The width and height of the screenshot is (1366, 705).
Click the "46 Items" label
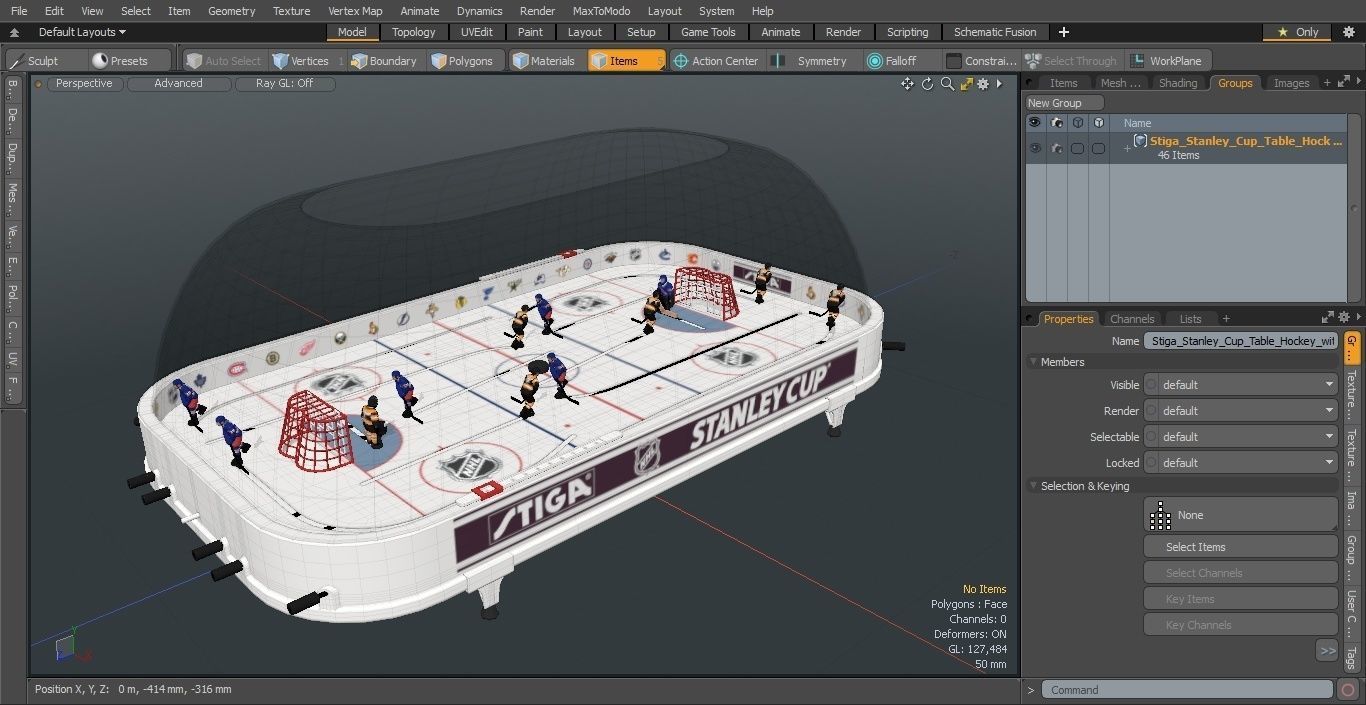1178,156
